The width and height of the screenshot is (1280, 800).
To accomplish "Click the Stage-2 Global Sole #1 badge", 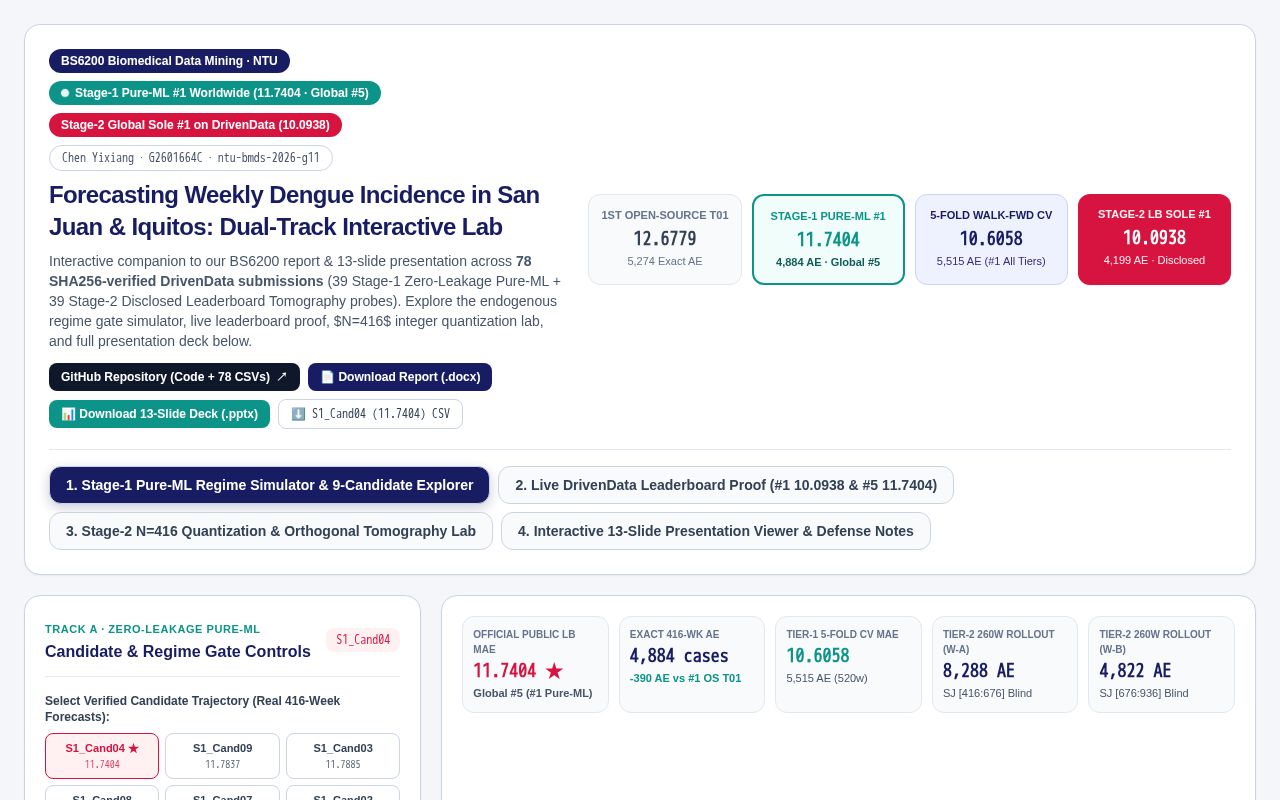I will pyautogui.click(x=195, y=125).
